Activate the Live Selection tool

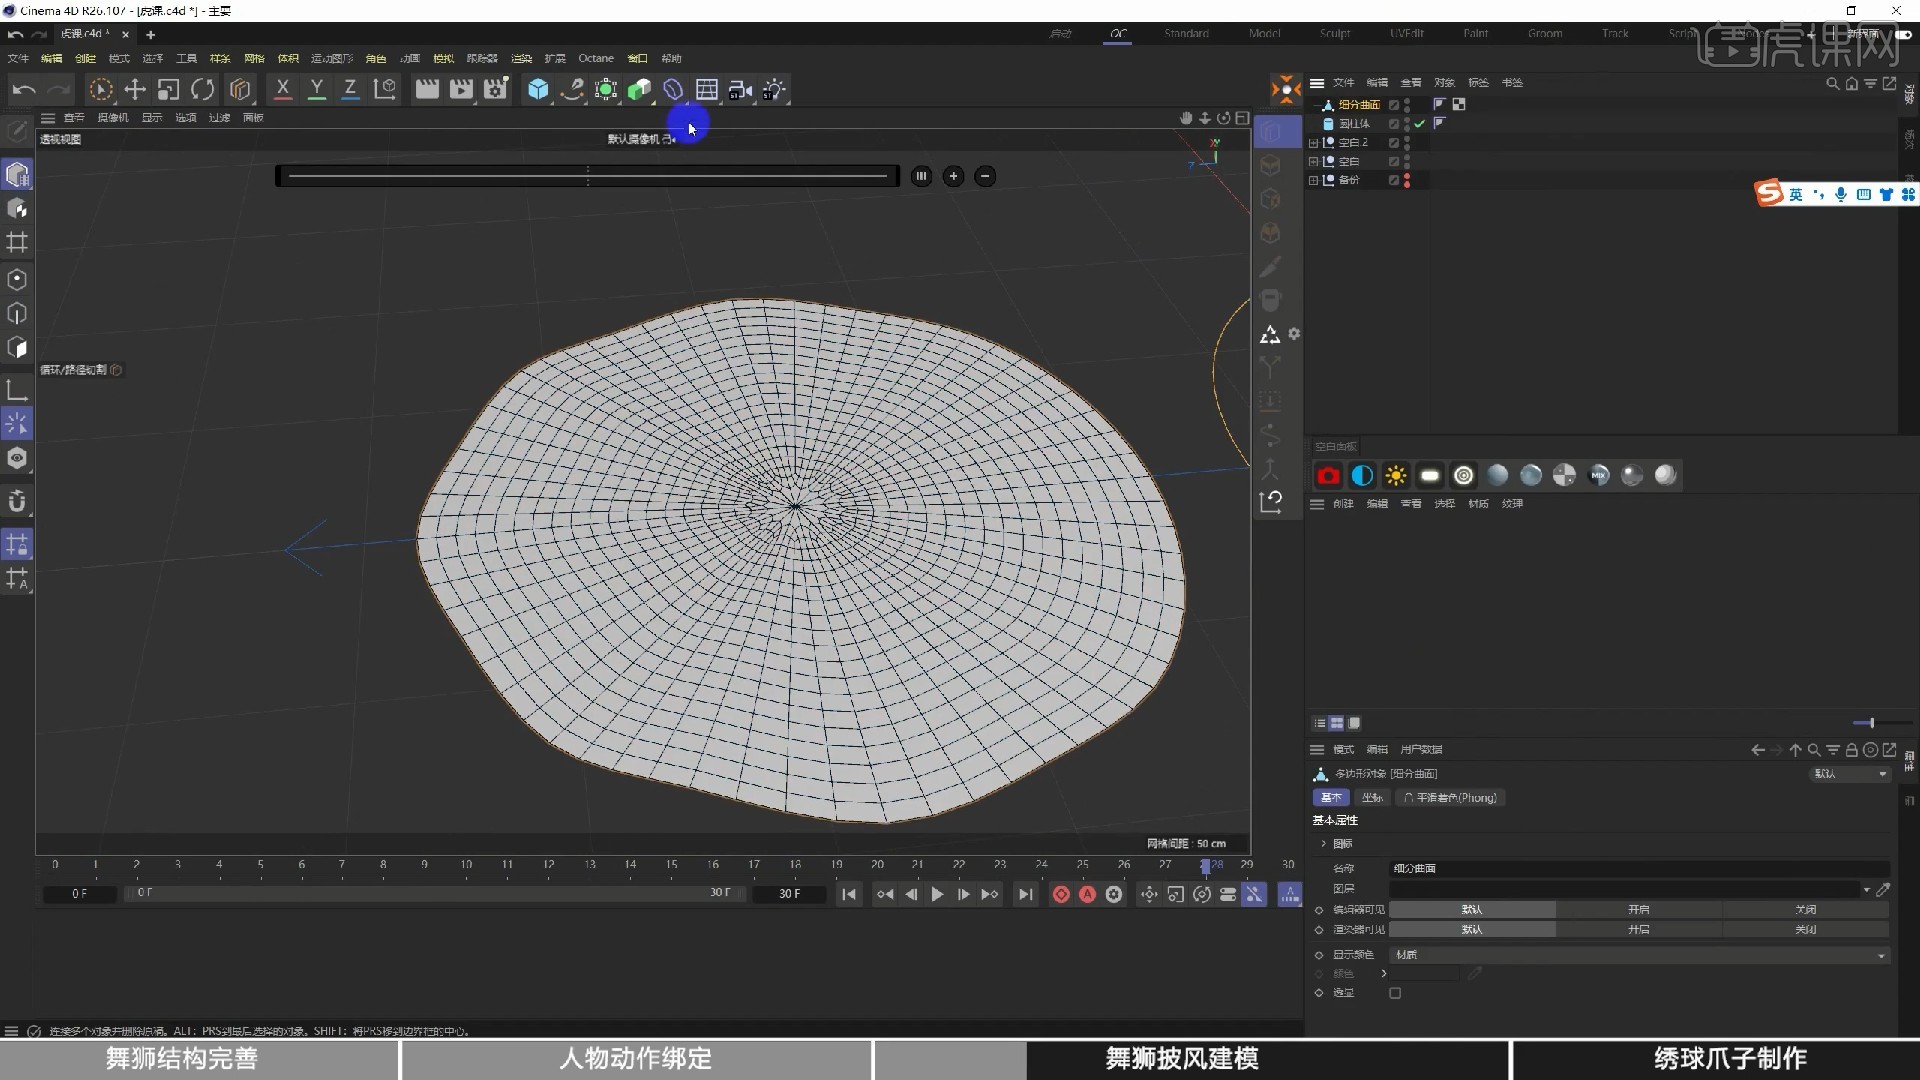(101, 90)
